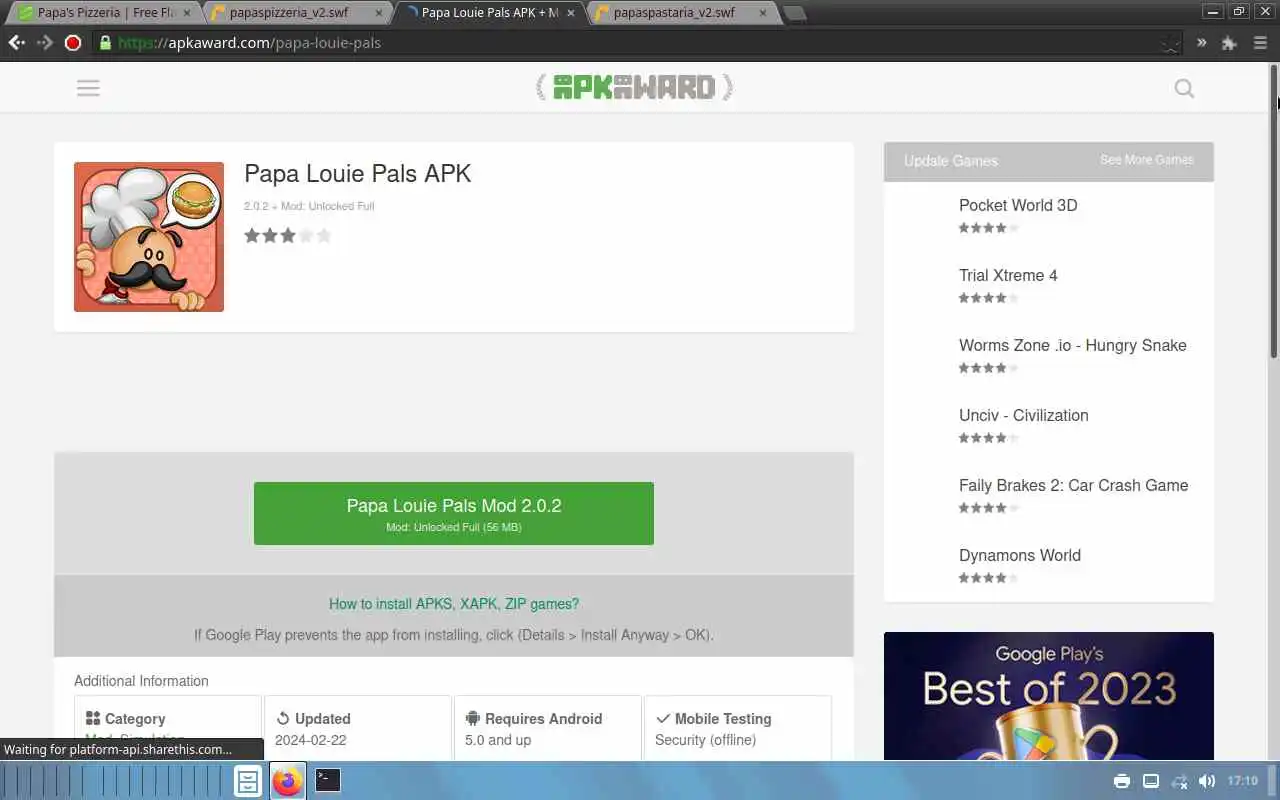Image resolution: width=1280 pixels, height=800 pixels.
Task: Open the site hamburger menu
Action: point(88,88)
